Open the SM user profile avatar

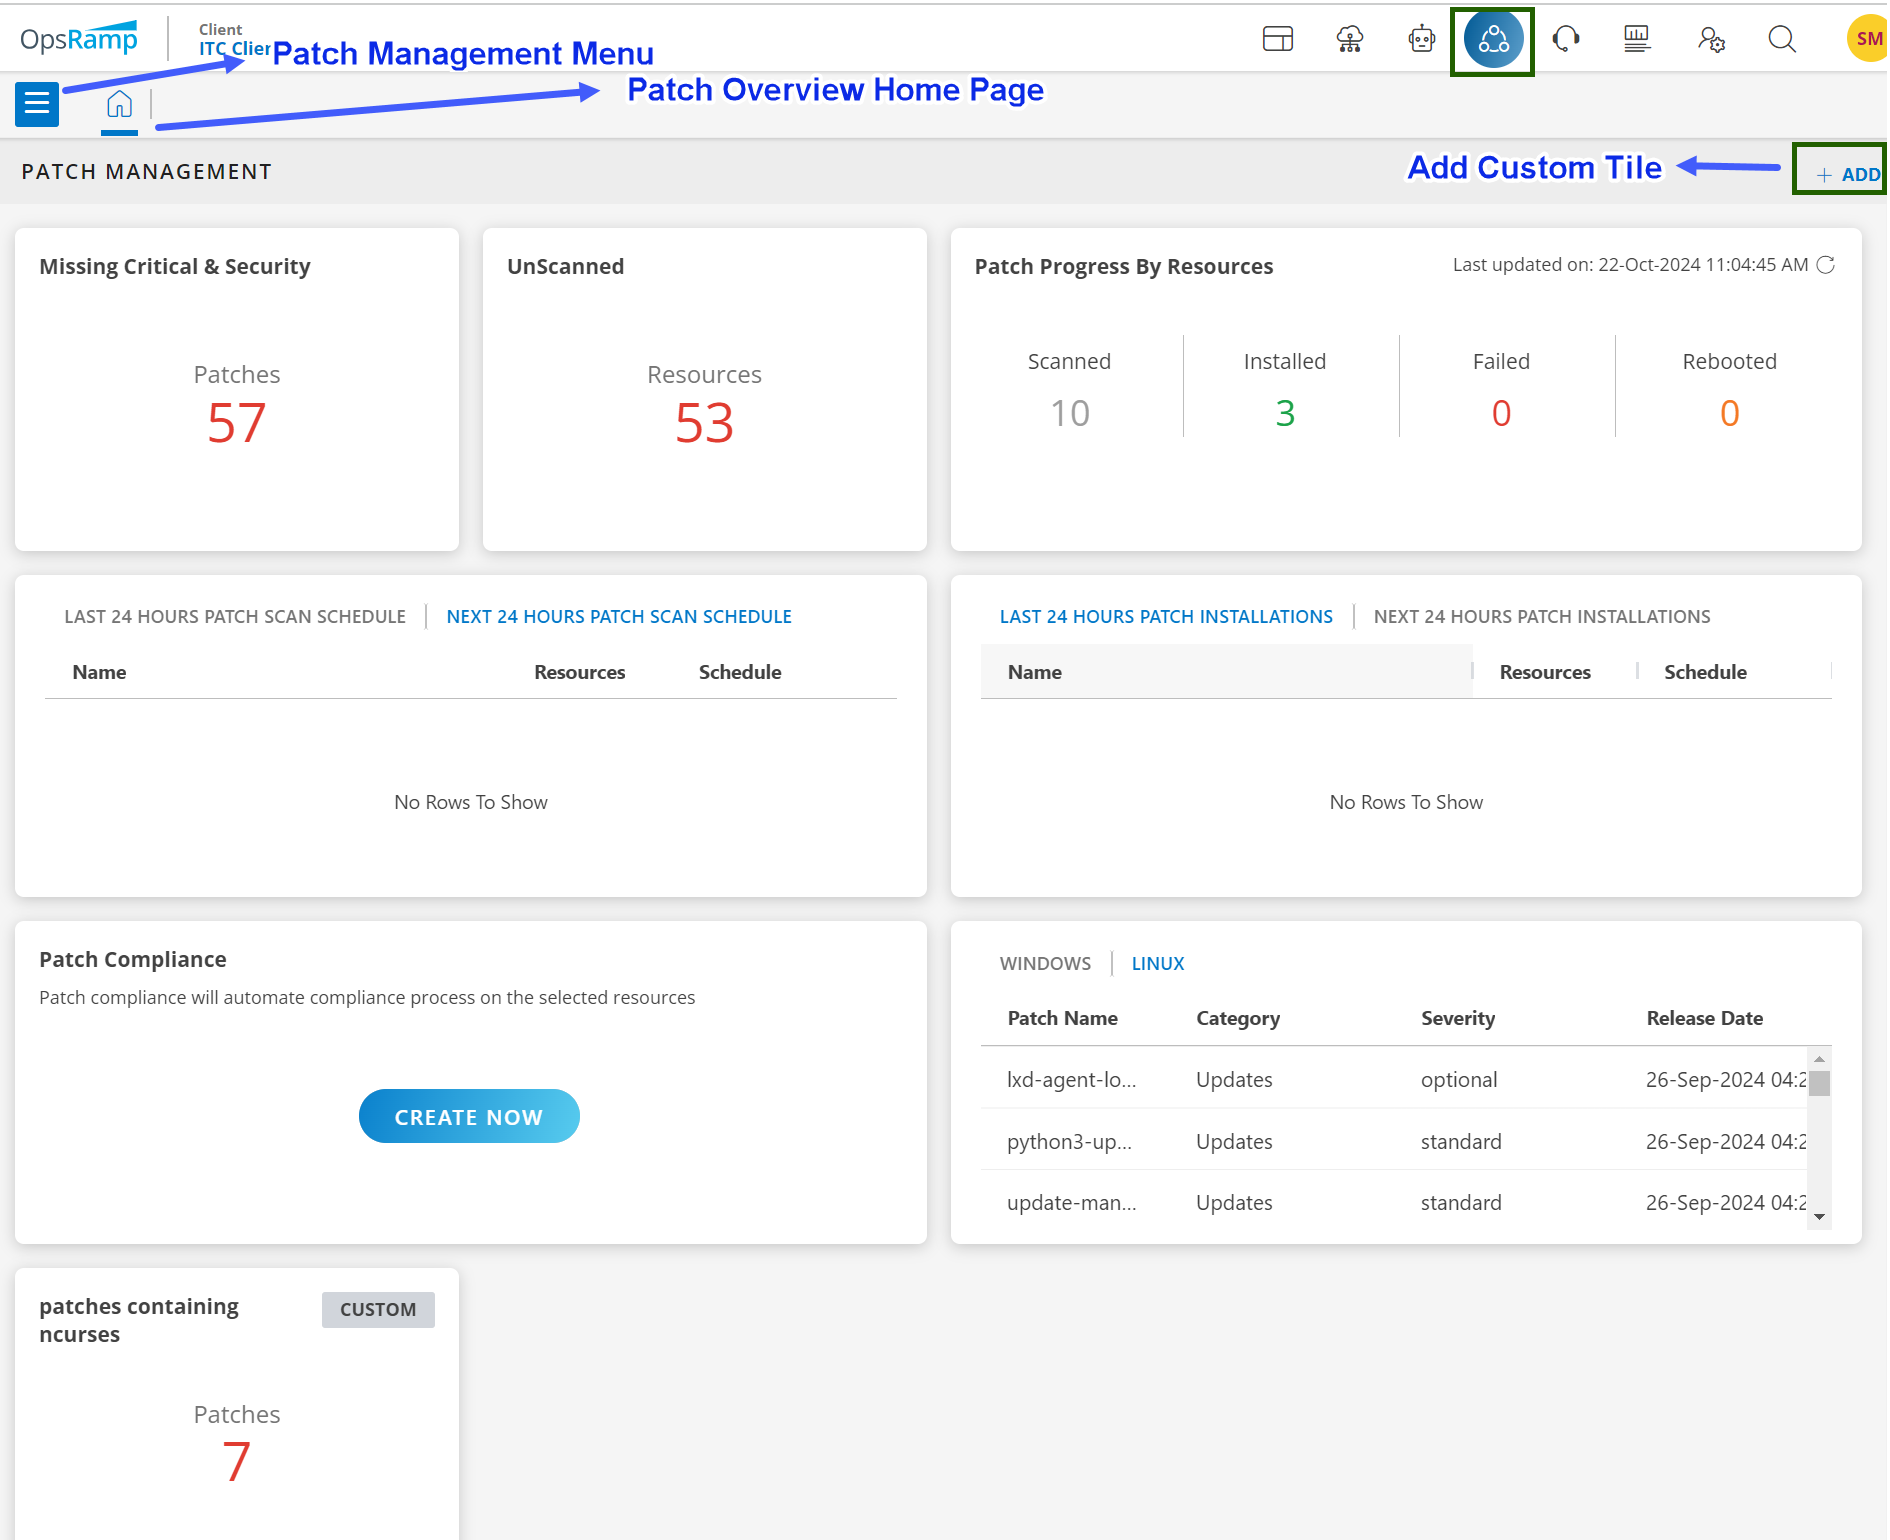point(1867,39)
